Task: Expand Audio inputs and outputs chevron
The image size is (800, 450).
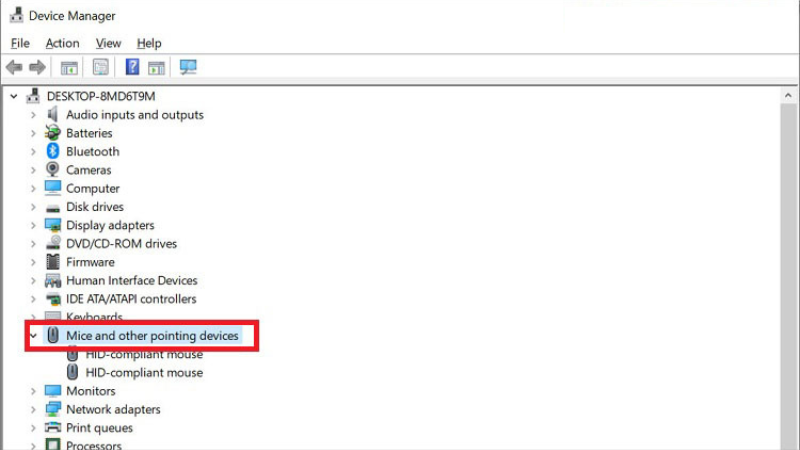Action: click(x=33, y=115)
